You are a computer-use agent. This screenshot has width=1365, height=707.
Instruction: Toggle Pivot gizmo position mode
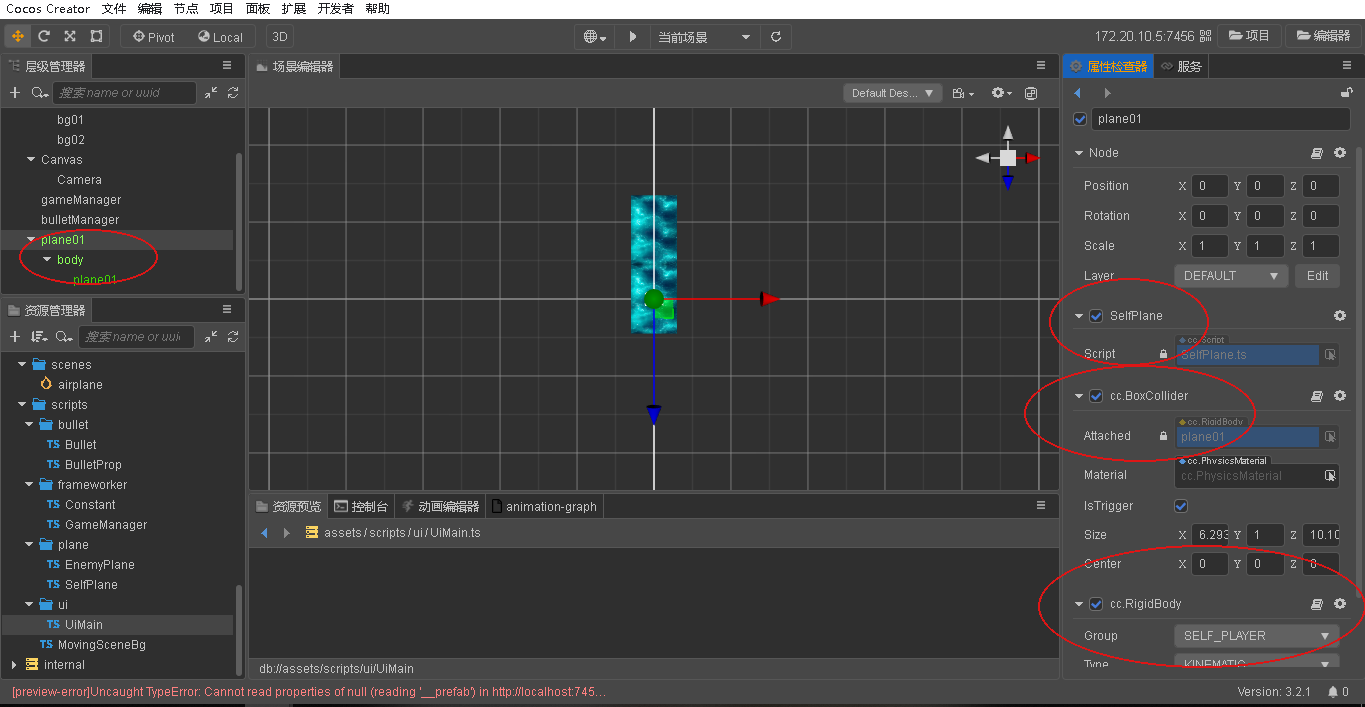tap(153, 37)
